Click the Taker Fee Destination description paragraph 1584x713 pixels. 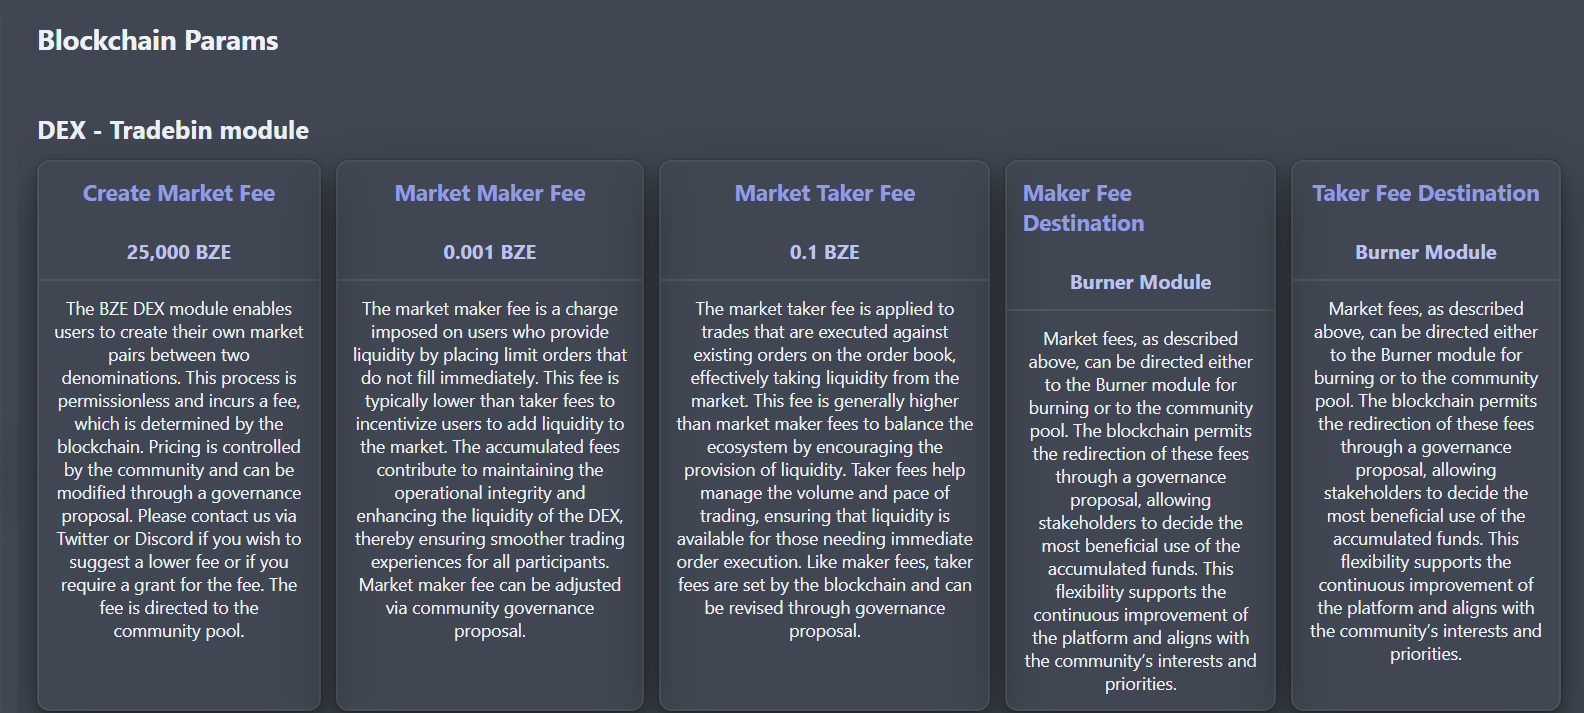(x=1425, y=481)
